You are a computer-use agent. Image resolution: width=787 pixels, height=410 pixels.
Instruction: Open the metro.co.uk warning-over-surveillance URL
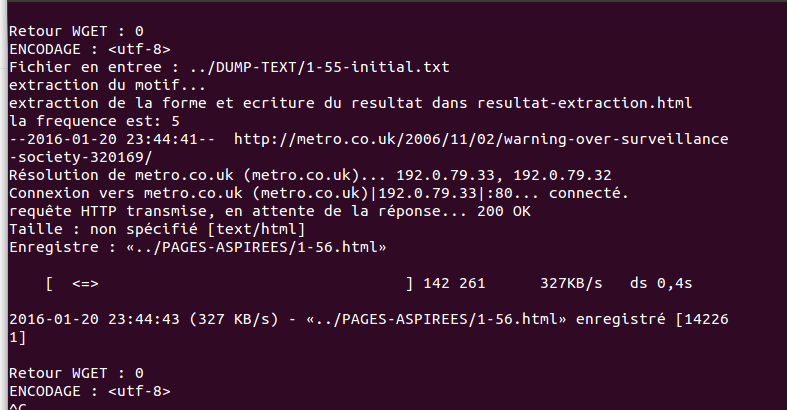[x=480, y=139]
